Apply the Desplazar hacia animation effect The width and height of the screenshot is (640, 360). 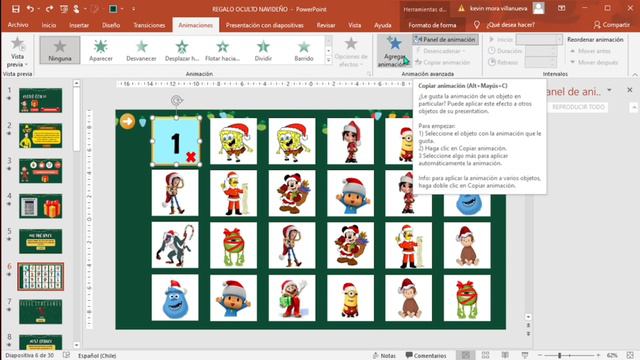[182, 50]
